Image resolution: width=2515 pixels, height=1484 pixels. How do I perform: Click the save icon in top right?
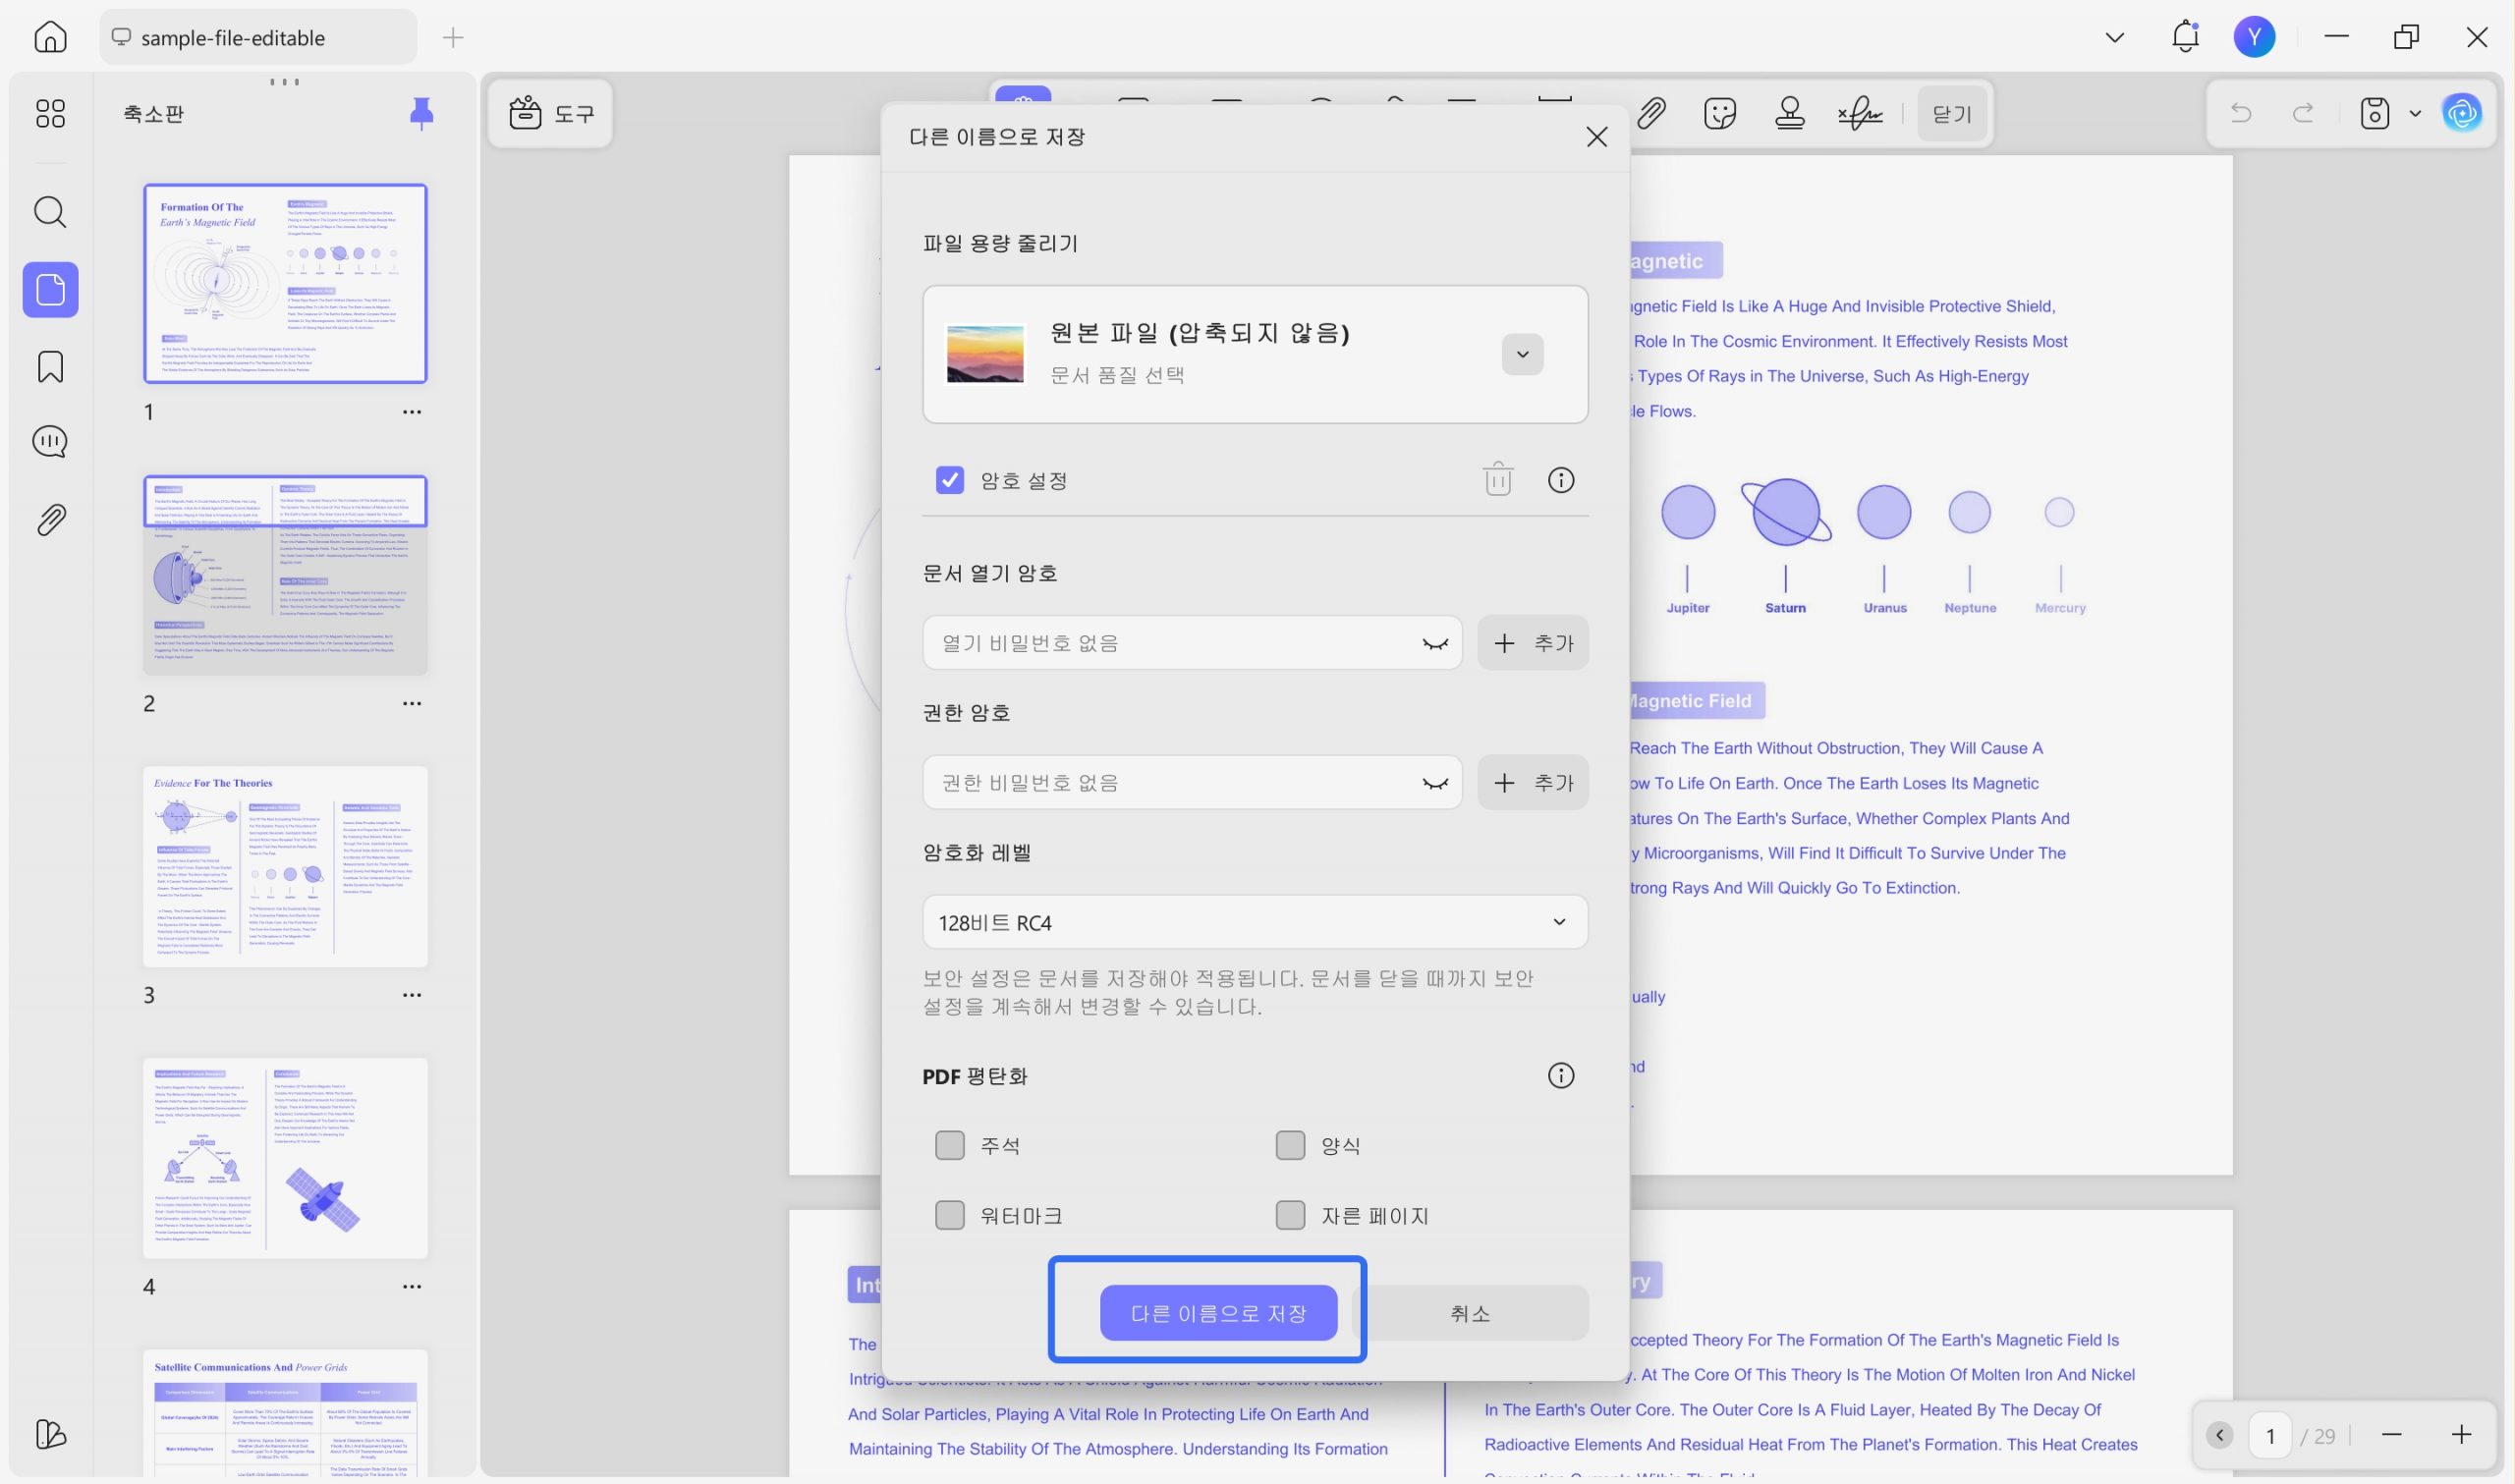point(2374,113)
